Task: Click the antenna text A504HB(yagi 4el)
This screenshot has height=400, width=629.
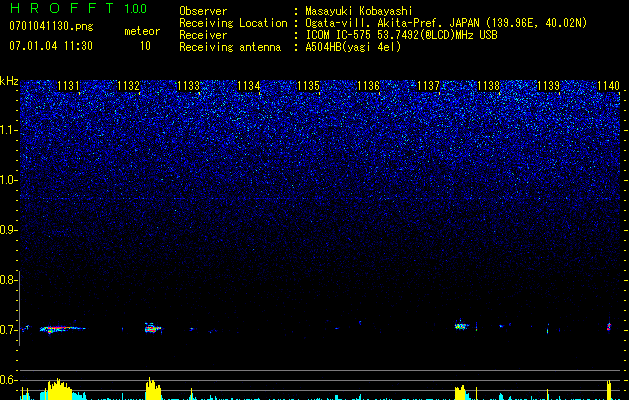Action: point(353,47)
